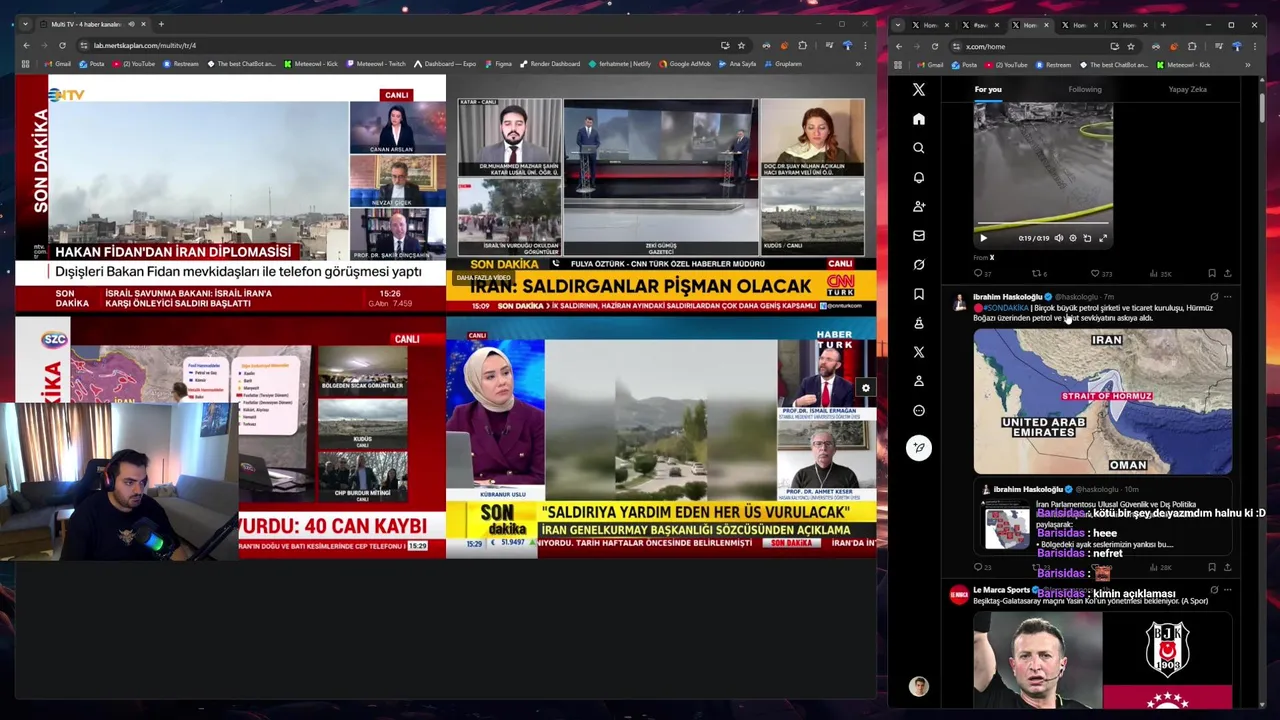Open X Home from sidebar
Image resolution: width=1280 pixels, height=720 pixels.
tap(918, 119)
